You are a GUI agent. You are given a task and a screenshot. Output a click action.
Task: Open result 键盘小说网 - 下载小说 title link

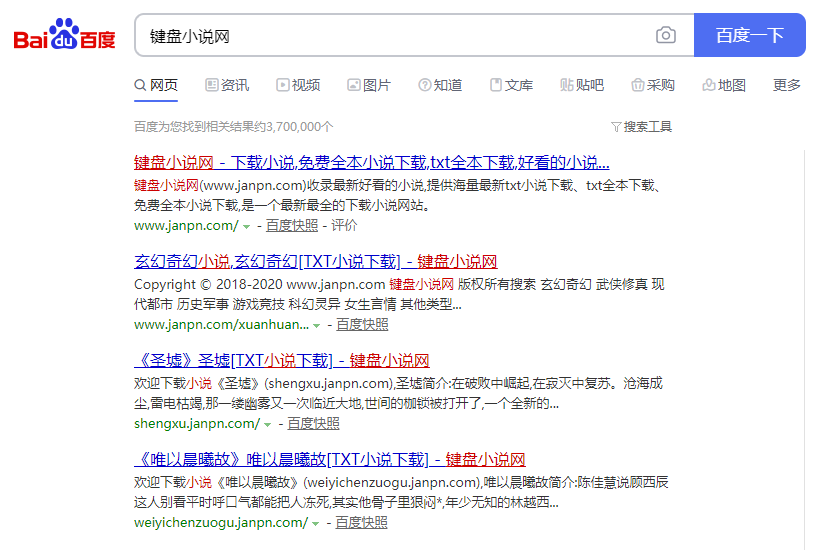[x=372, y=162]
